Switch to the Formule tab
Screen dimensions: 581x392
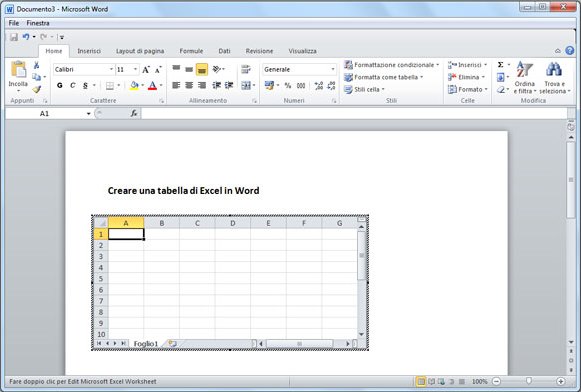(x=191, y=51)
